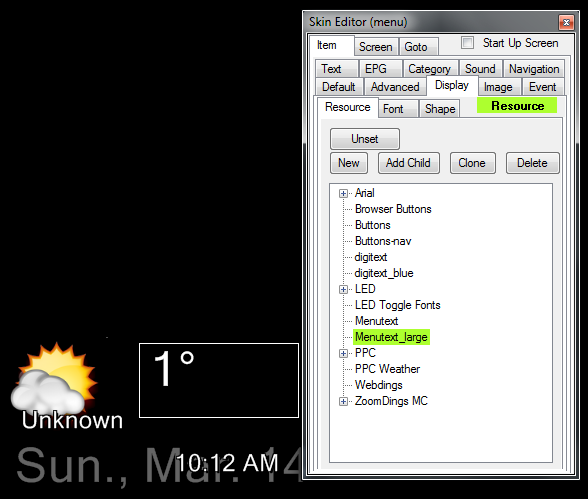Click the Unset button
Viewport: 588px width, 499px height.
pyautogui.click(x=365, y=139)
